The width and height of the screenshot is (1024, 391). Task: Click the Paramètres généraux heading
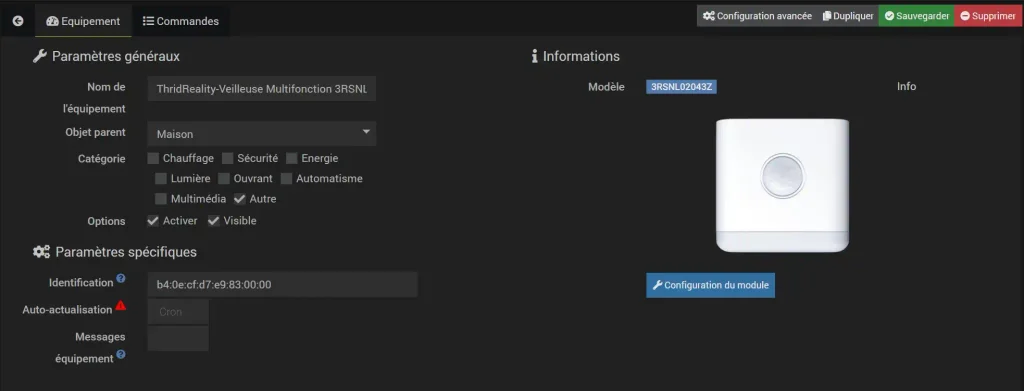(106, 56)
